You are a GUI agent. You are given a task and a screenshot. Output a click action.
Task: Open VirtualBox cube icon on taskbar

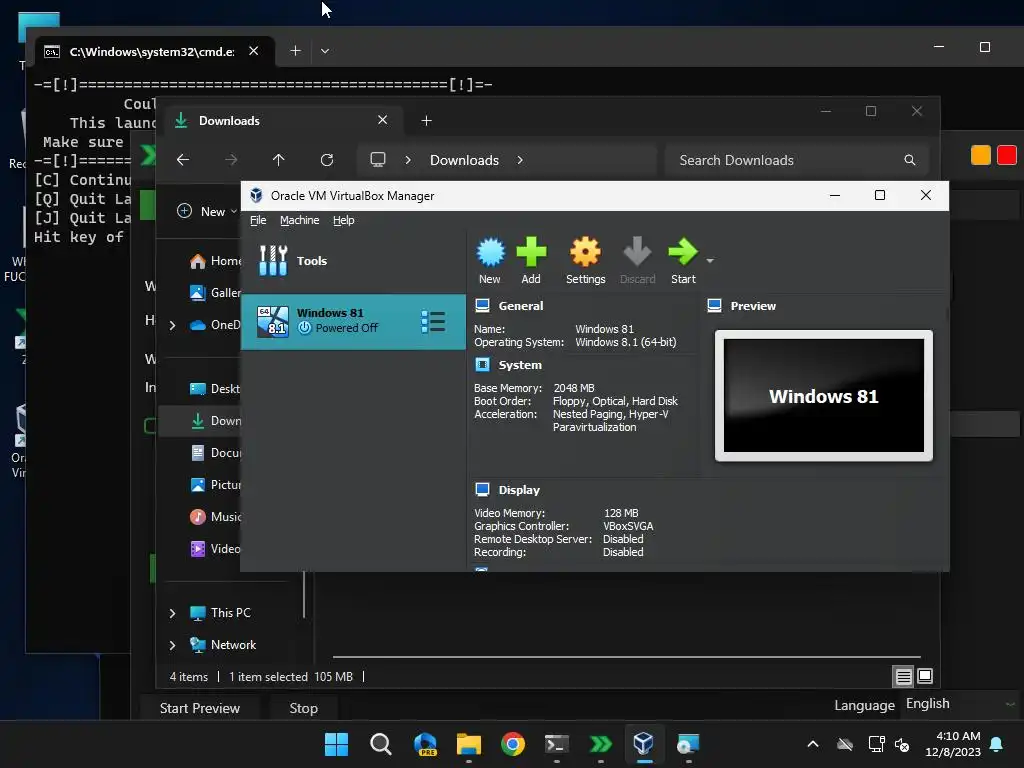[643, 744]
